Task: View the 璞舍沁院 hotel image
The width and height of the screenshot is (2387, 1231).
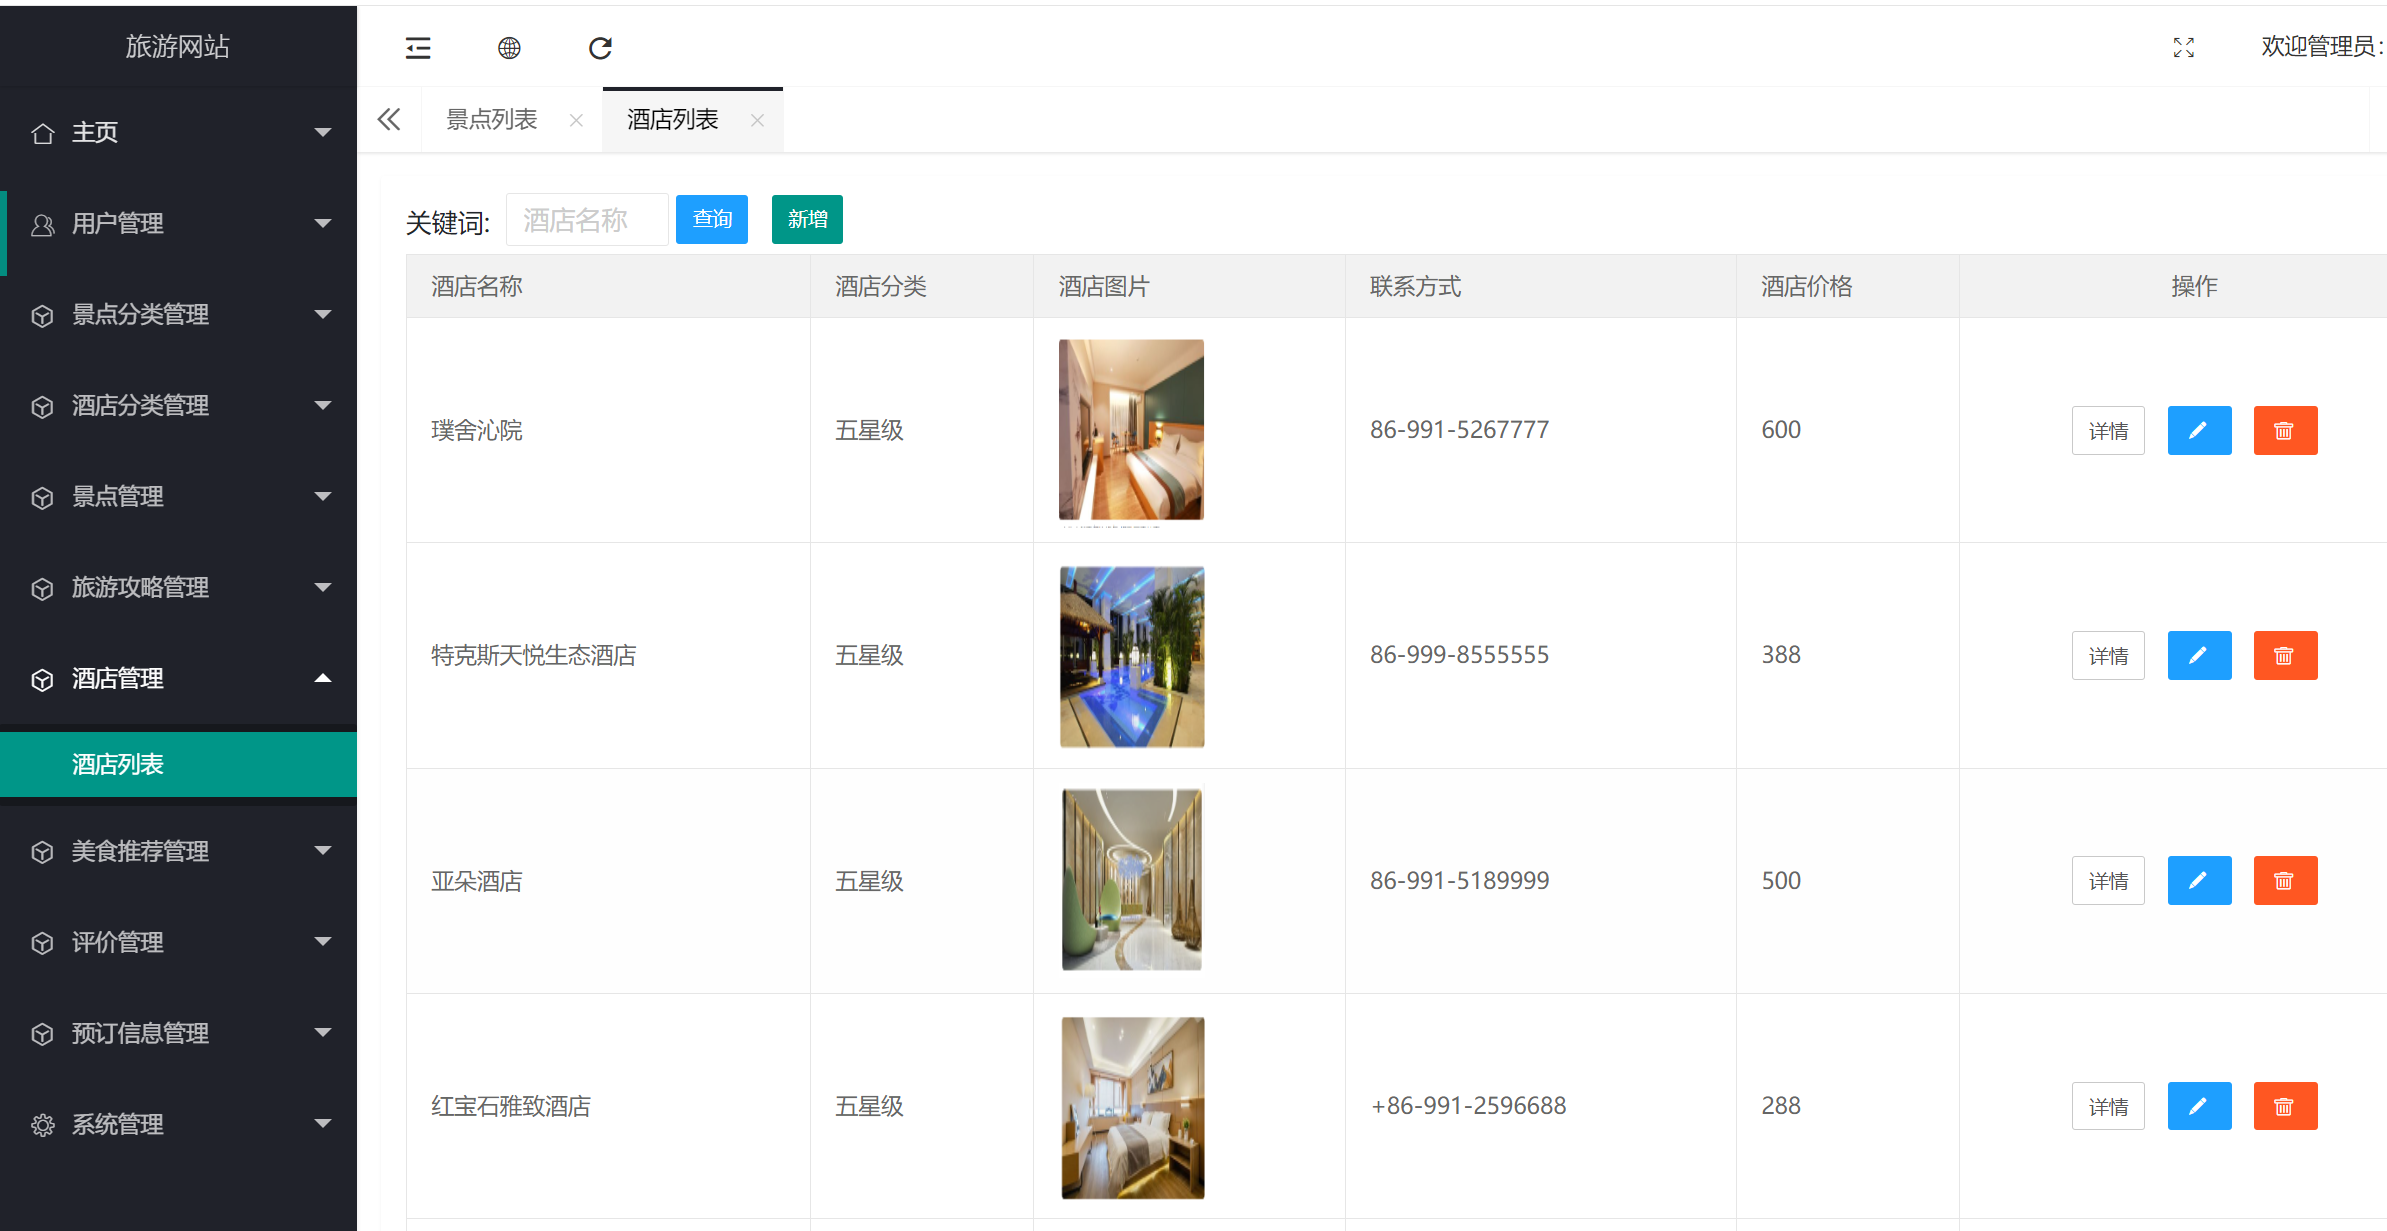Action: 1131,430
